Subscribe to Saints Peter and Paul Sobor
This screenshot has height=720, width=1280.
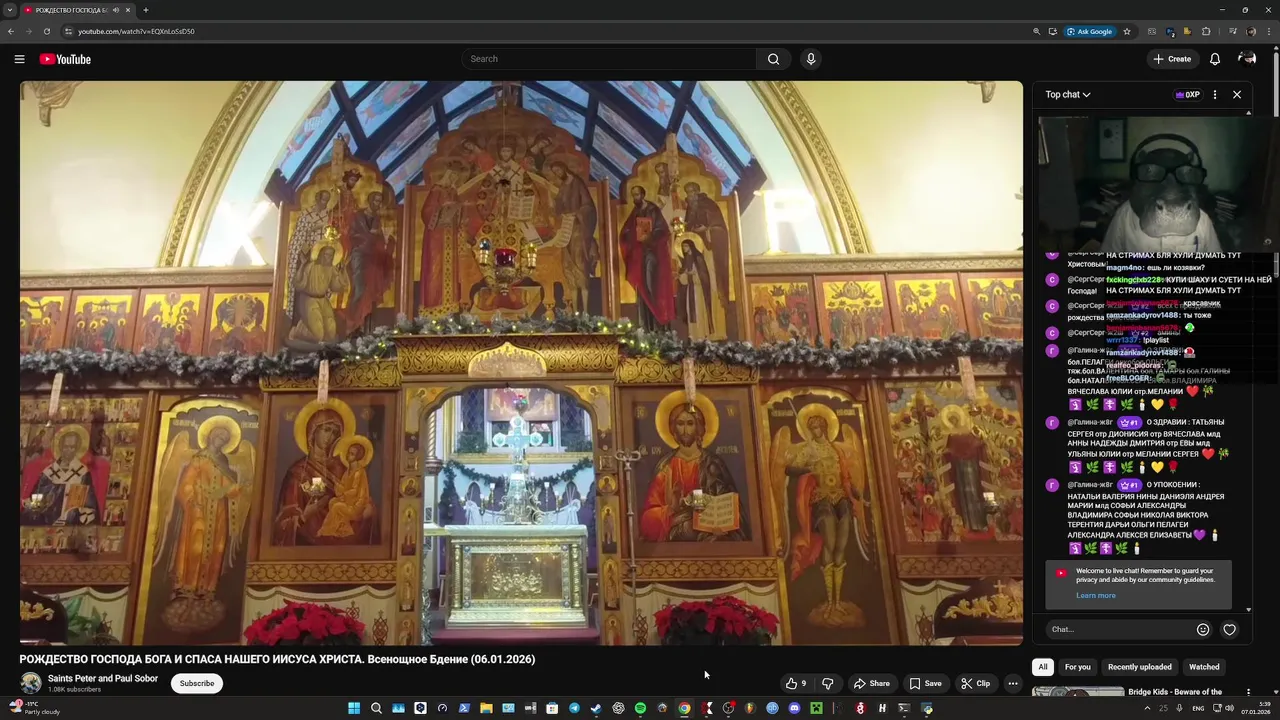pos(197,684)
